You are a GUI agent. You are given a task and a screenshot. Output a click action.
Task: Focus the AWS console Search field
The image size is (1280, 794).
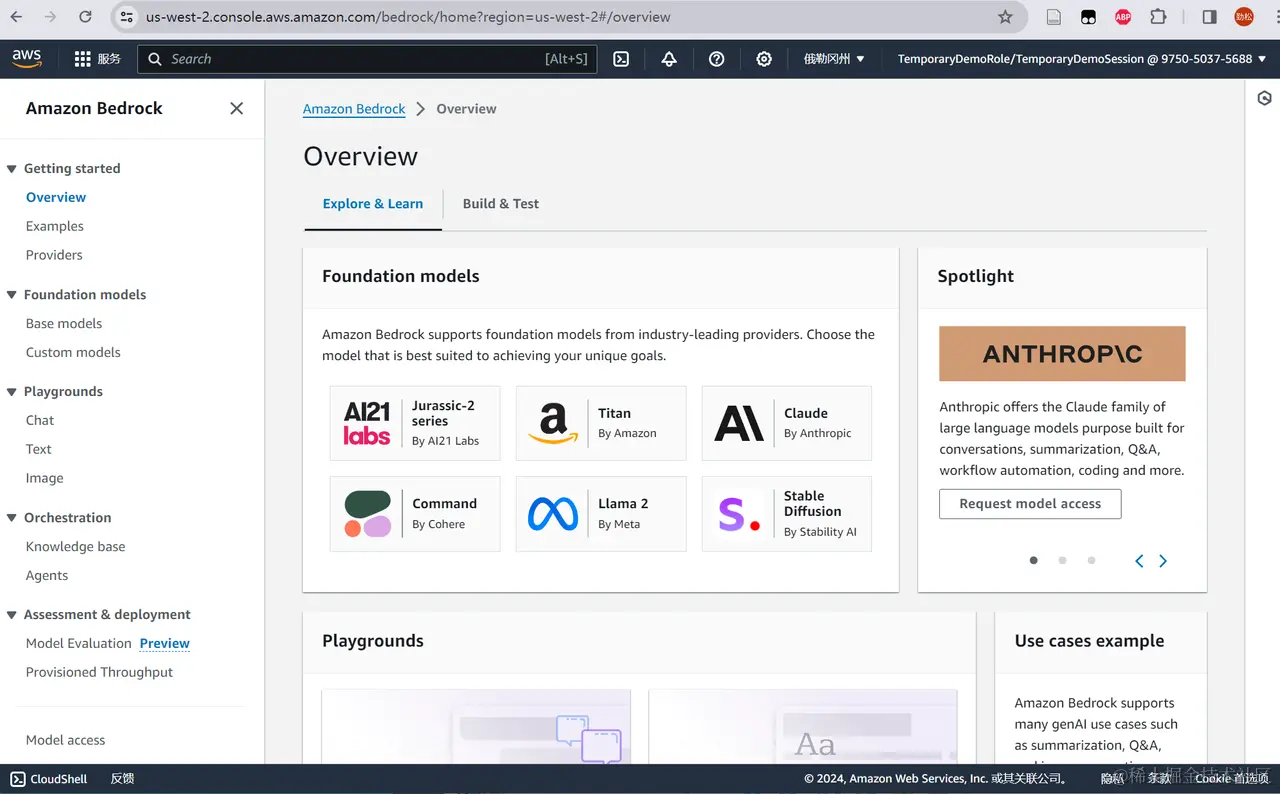[367, 59]
